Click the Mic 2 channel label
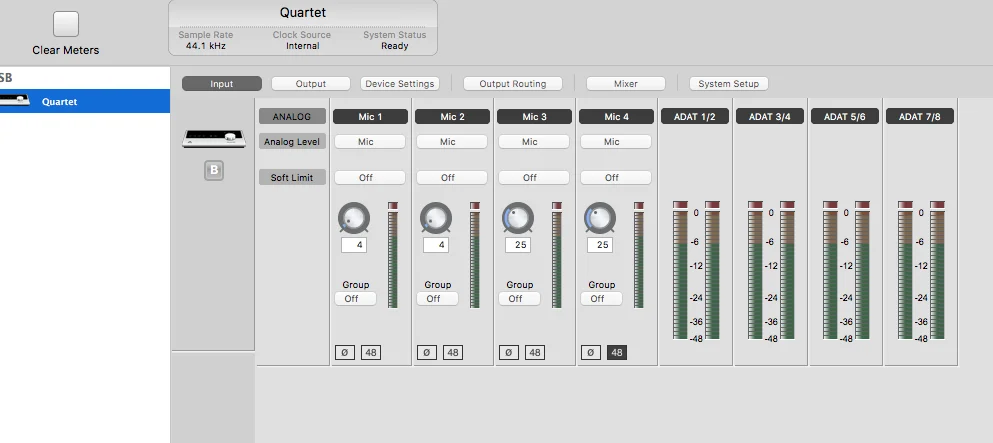993x443 pixels. (452, 116)
